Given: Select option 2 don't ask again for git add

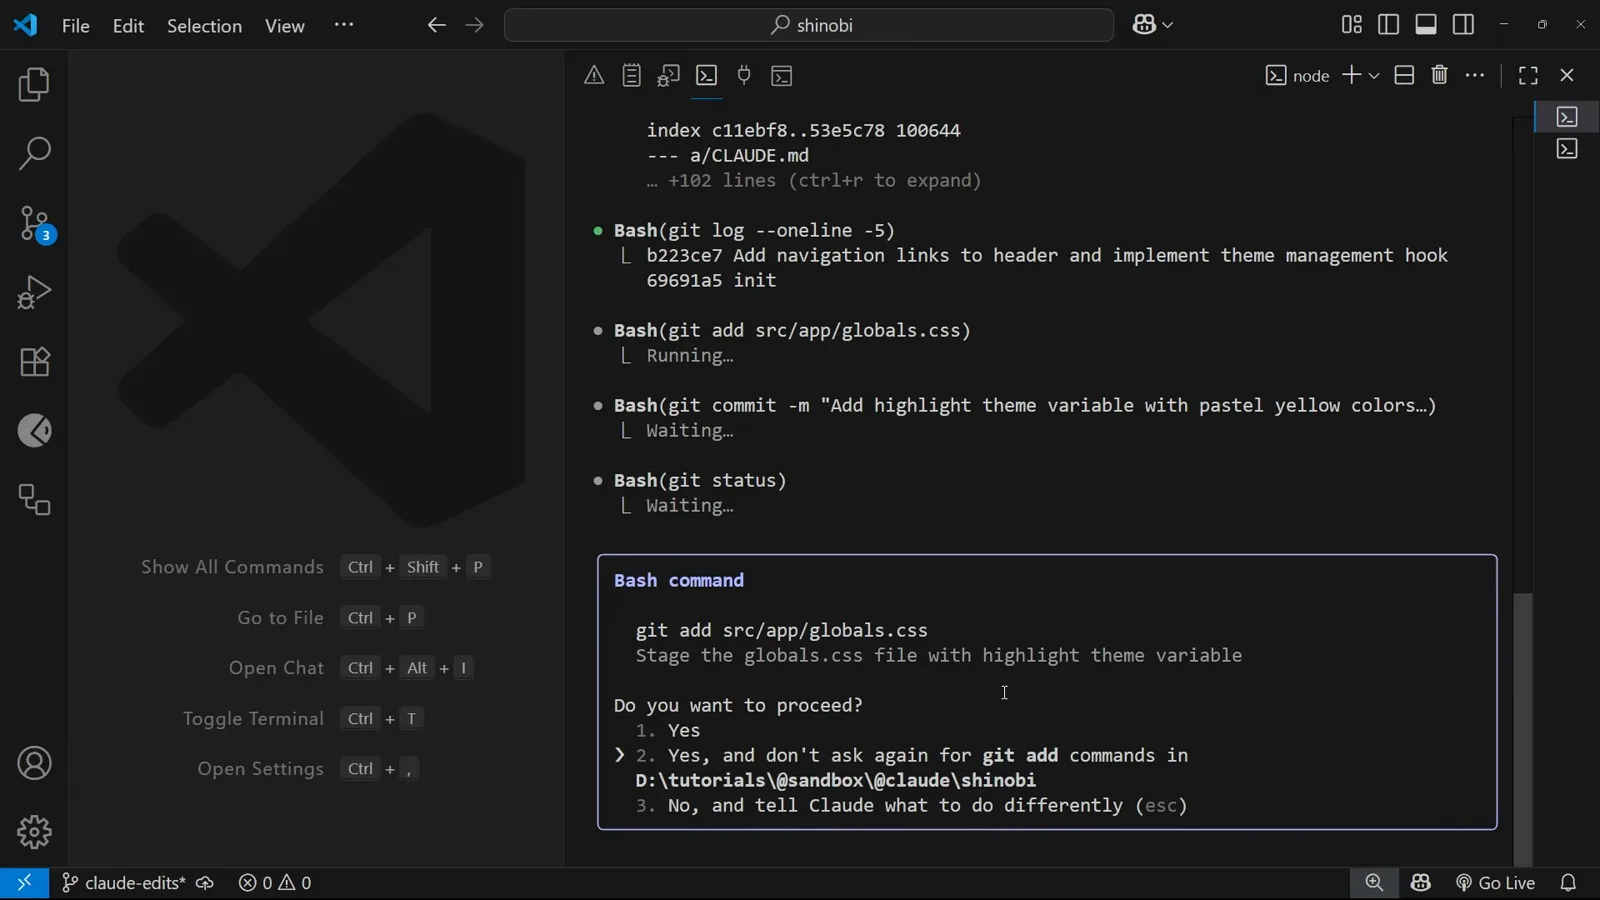Looking at the screenshot, I should pos(911,768).
